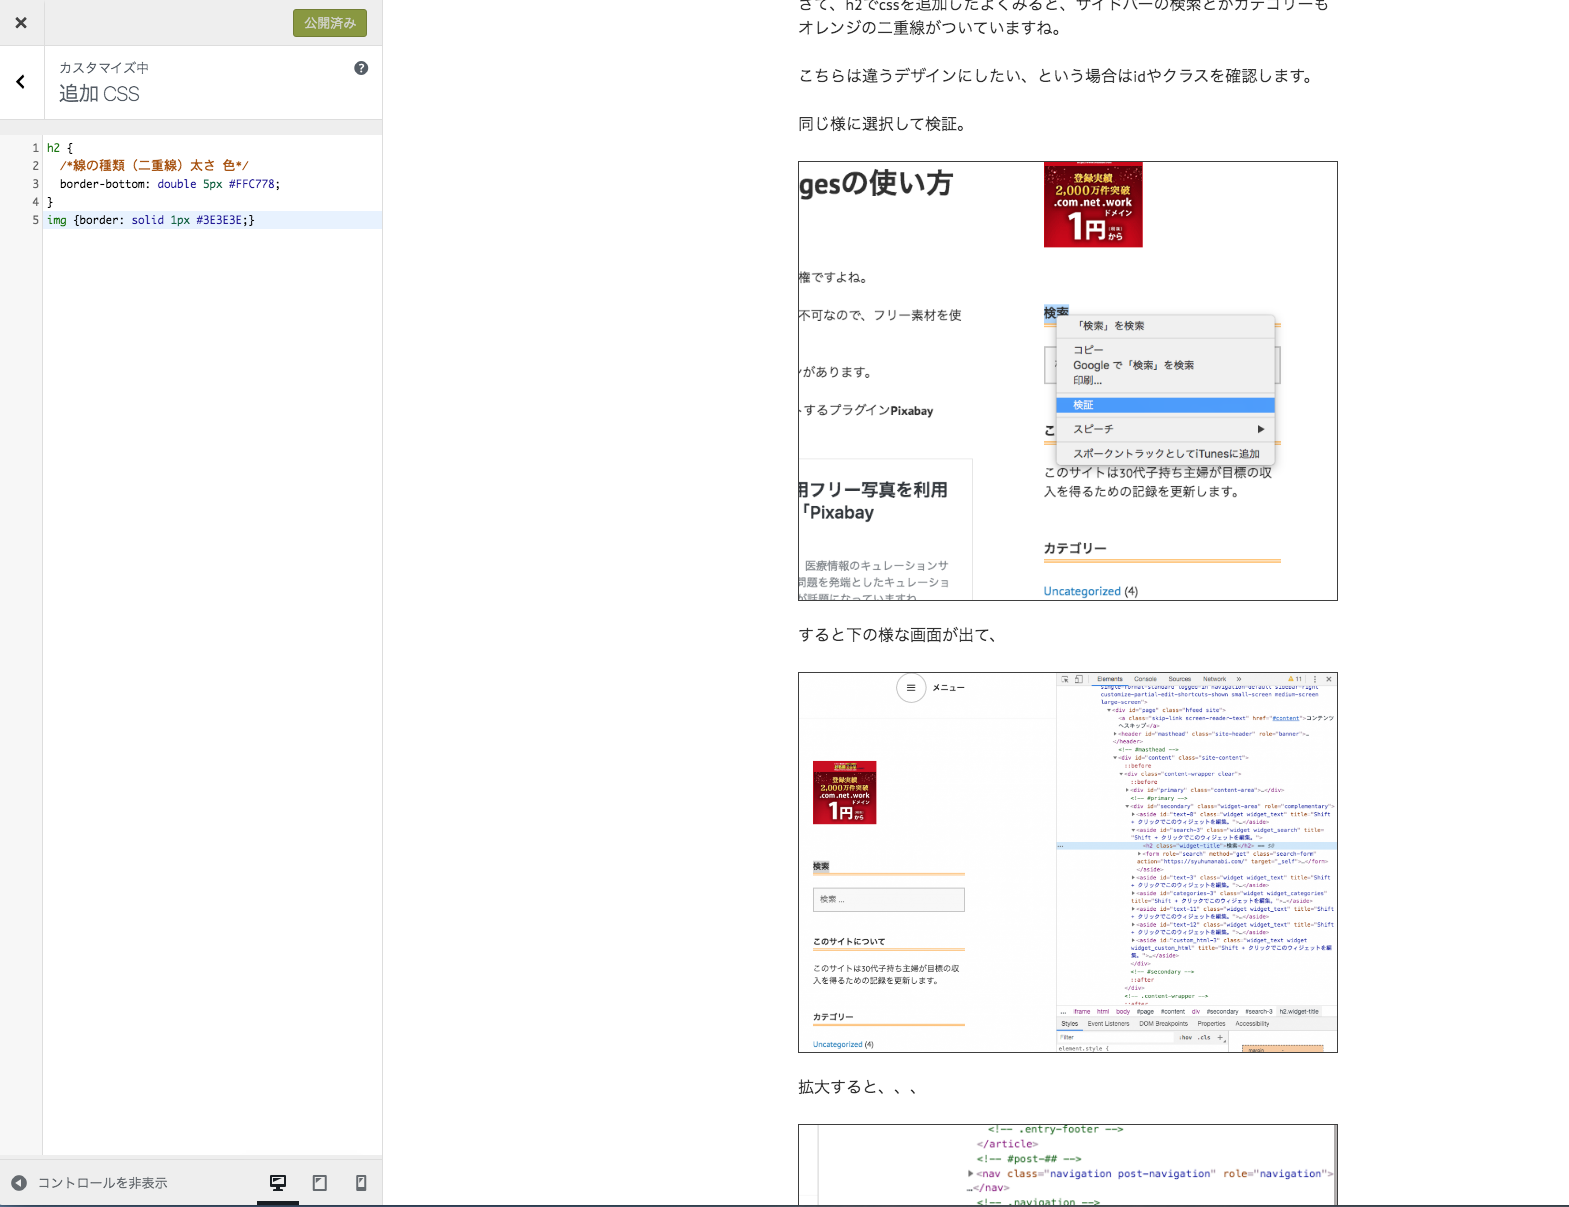1569x1207 pixels.
Task: Switch to tablet preview mode
Action: pos(320,1183)
